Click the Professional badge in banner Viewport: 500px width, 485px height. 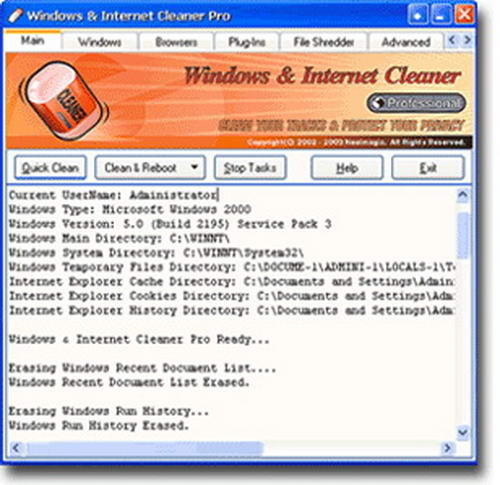point(416,103)
